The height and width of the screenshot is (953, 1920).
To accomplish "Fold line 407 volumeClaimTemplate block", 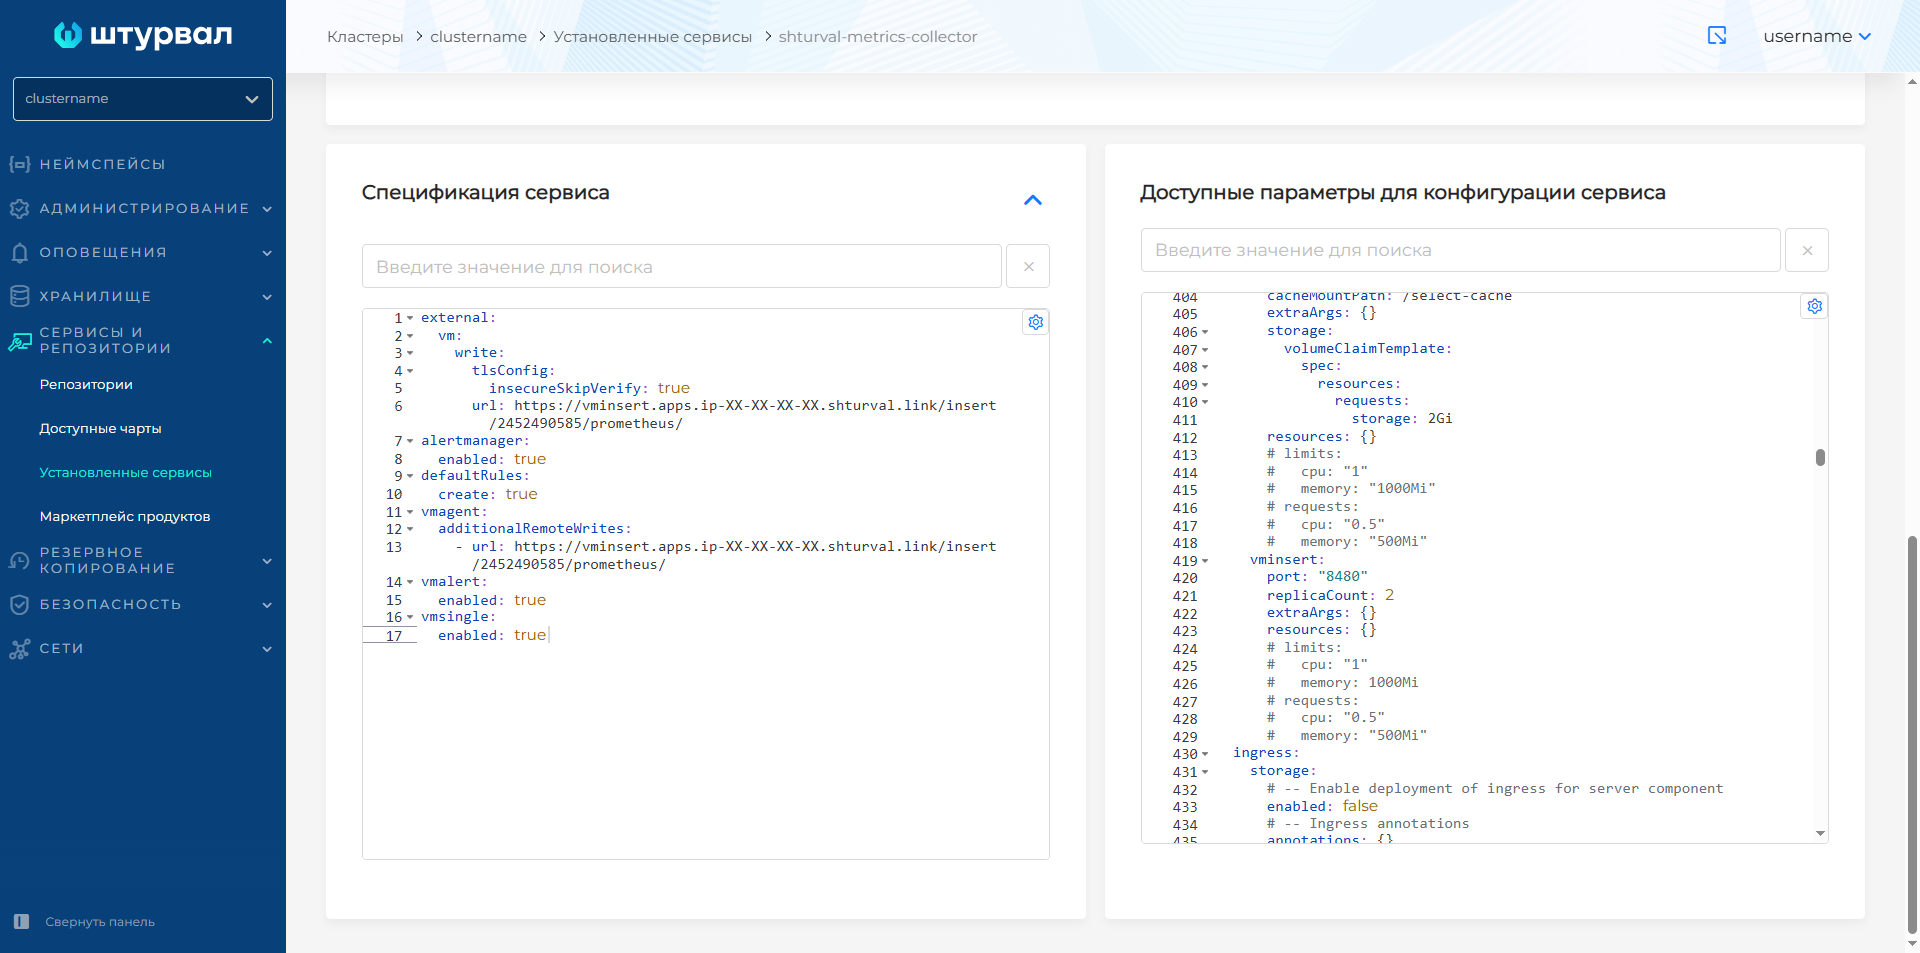I will 1205,350.
